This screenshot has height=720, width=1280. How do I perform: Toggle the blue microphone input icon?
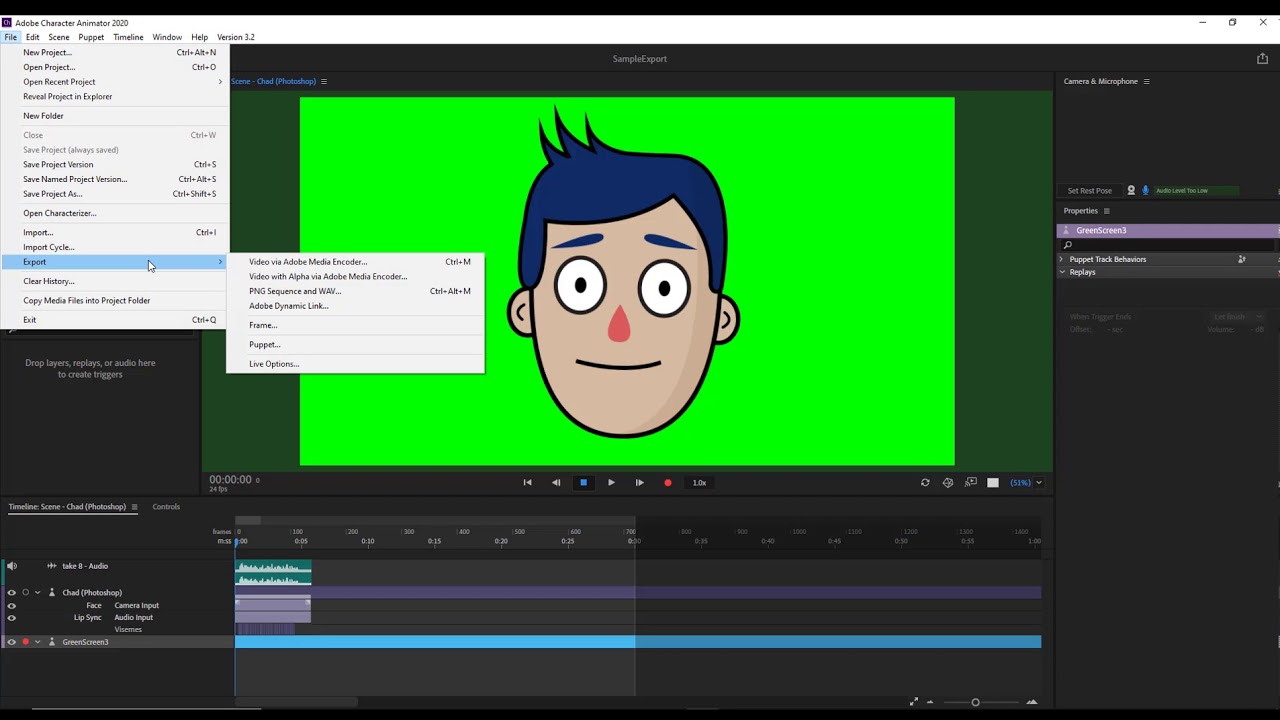pyautogui.click(x=1146, y=190)
